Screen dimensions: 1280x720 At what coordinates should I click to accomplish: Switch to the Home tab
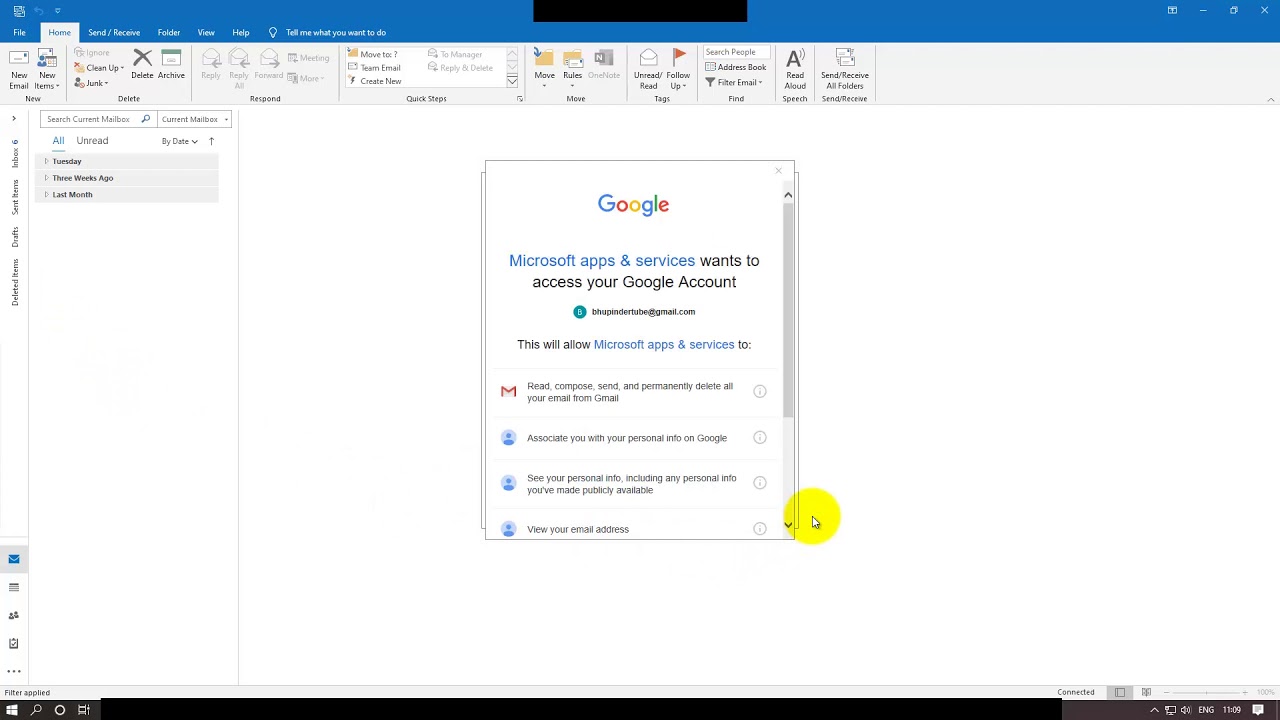click(59, 32)
